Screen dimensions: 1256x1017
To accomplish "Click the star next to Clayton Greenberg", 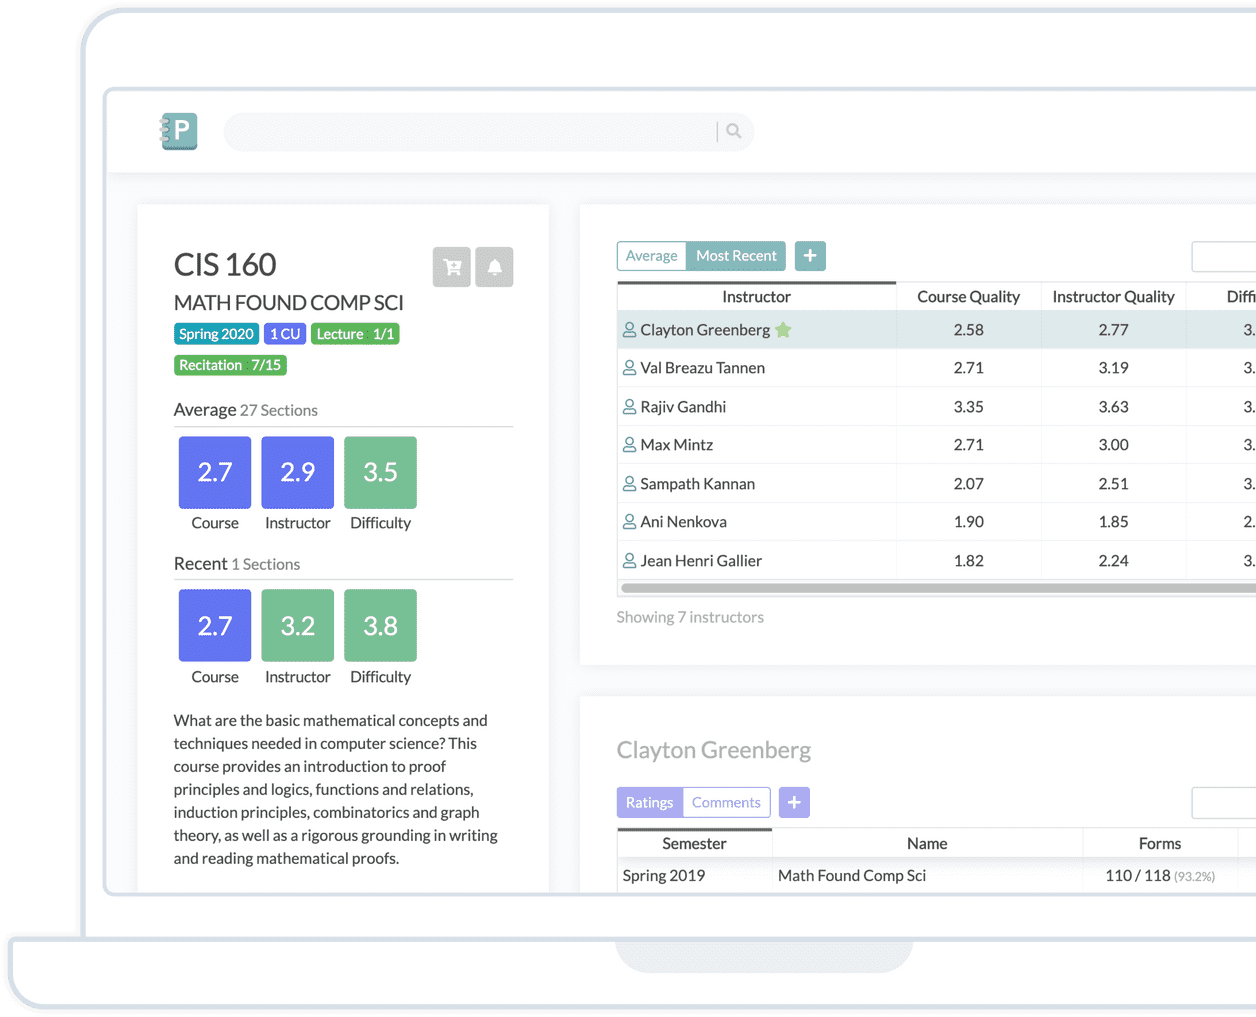I will (x=783, y=330).
